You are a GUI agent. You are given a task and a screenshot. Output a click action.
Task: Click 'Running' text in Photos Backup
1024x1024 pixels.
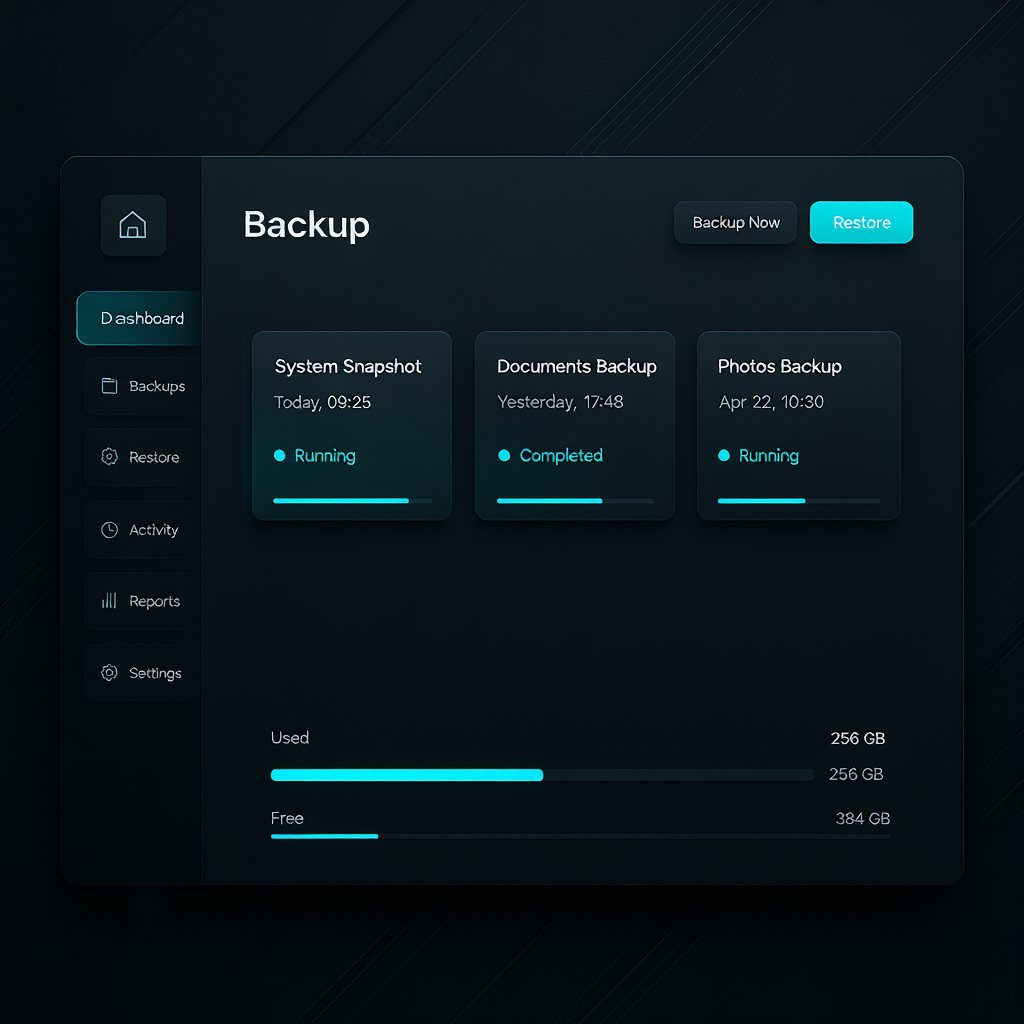point(769,456)
